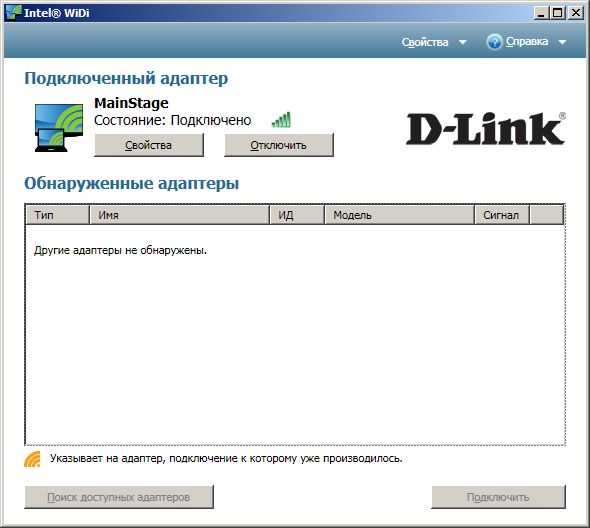Open the Свойства menu in top bar
590x528 pixels.
tap(425, 42)
